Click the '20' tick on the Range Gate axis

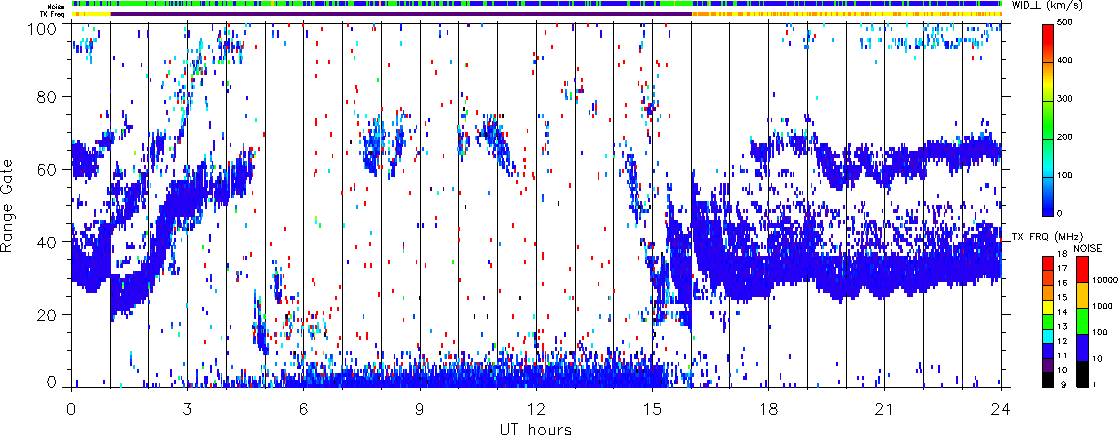point(46,314)
